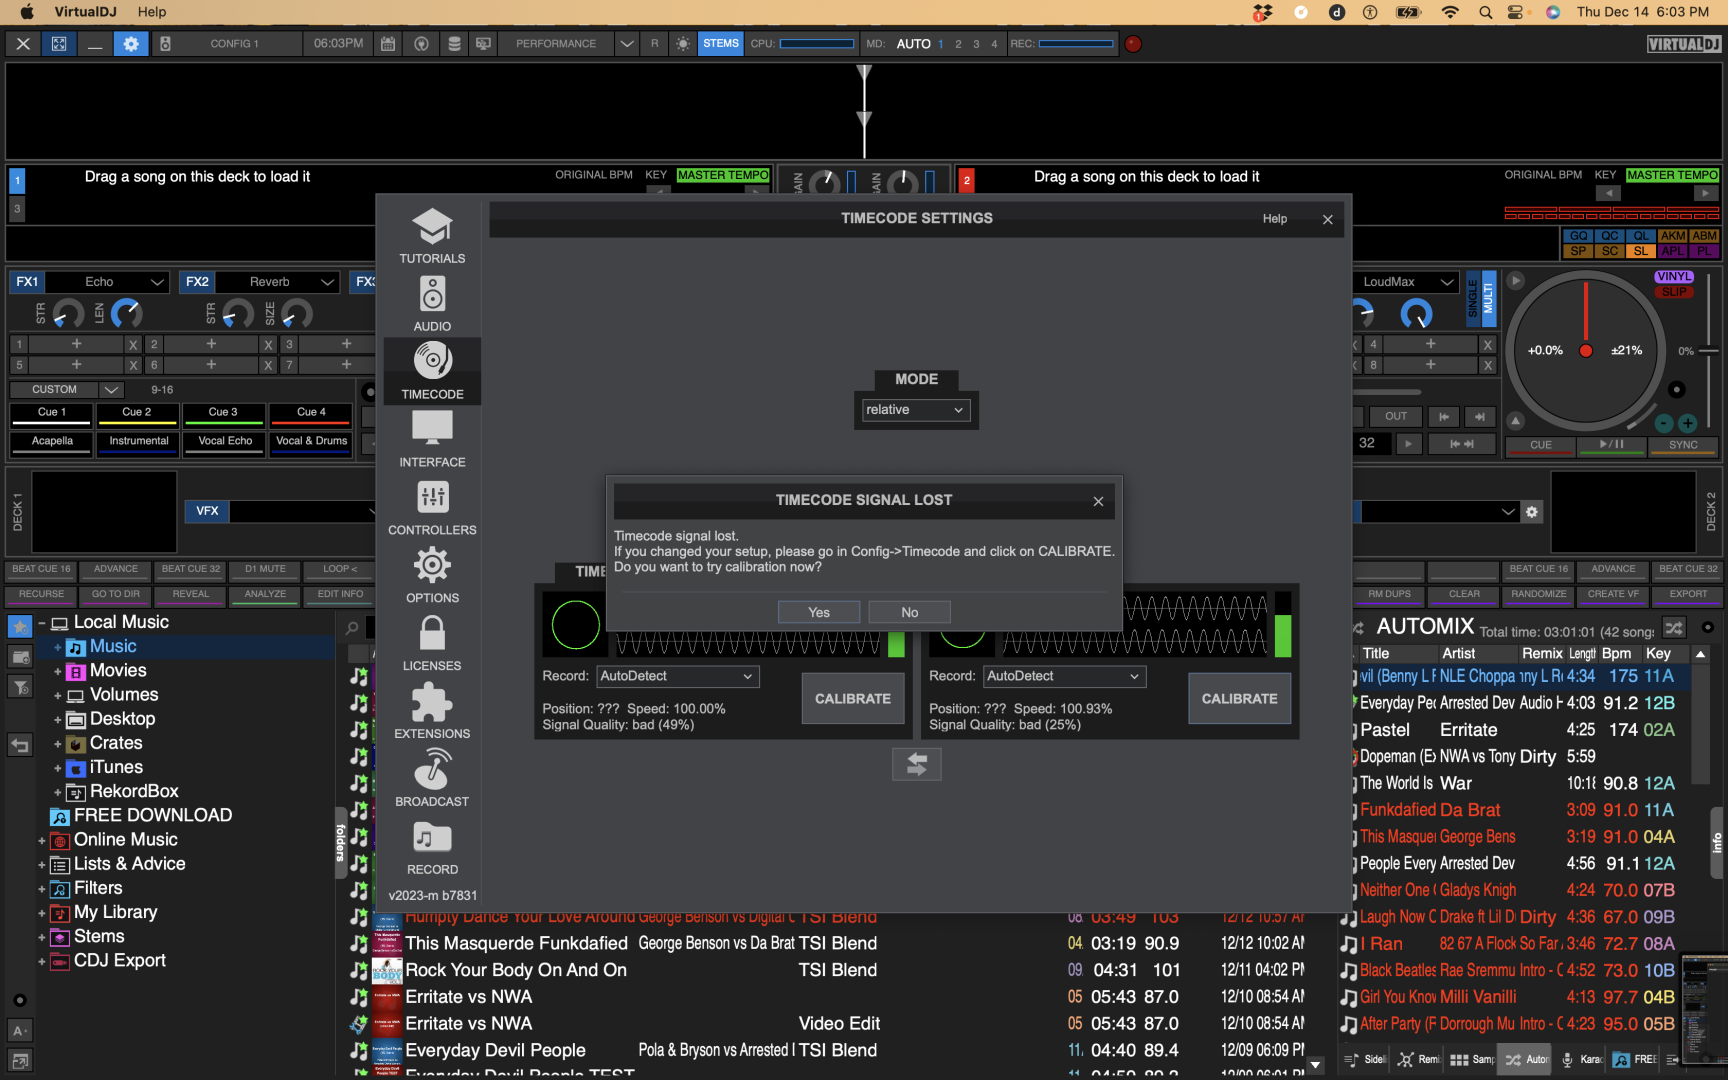The width and height of the screenshot is (1728, 1080).
Task: Click the blue settings gear in top toolbar
Action: point(131,44)
